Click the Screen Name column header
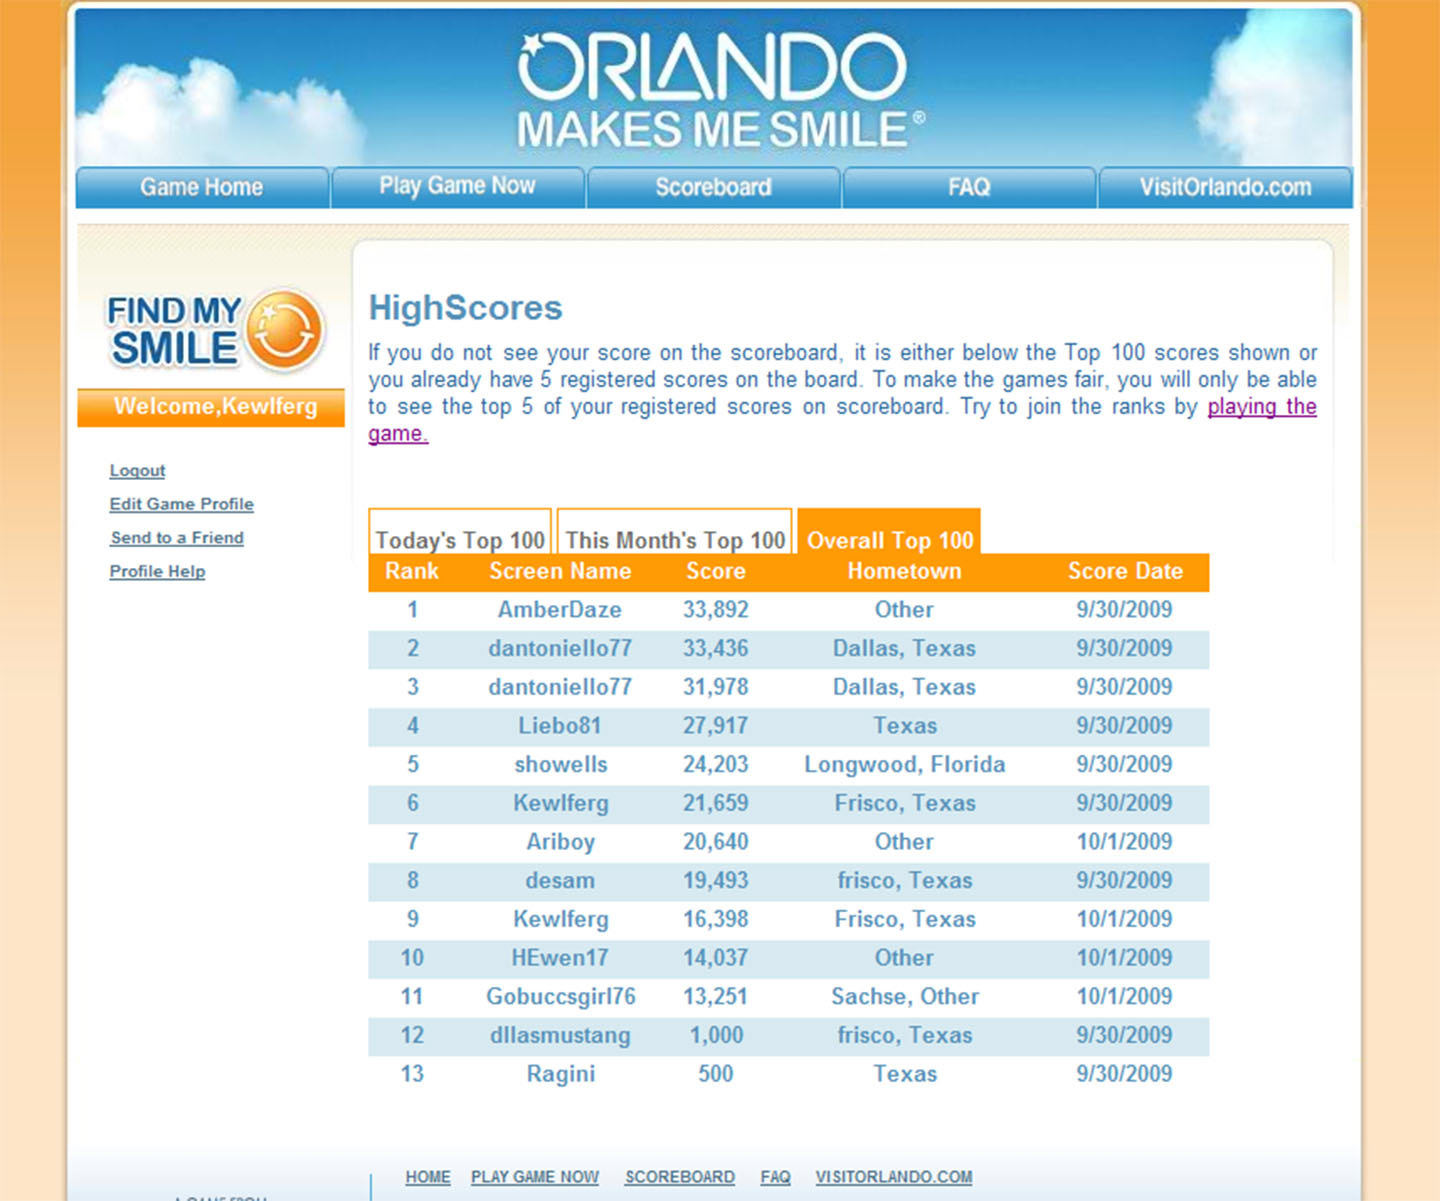Image resolution: width=1440 pixels, height=1201 pixels. (x=560, y=571)
